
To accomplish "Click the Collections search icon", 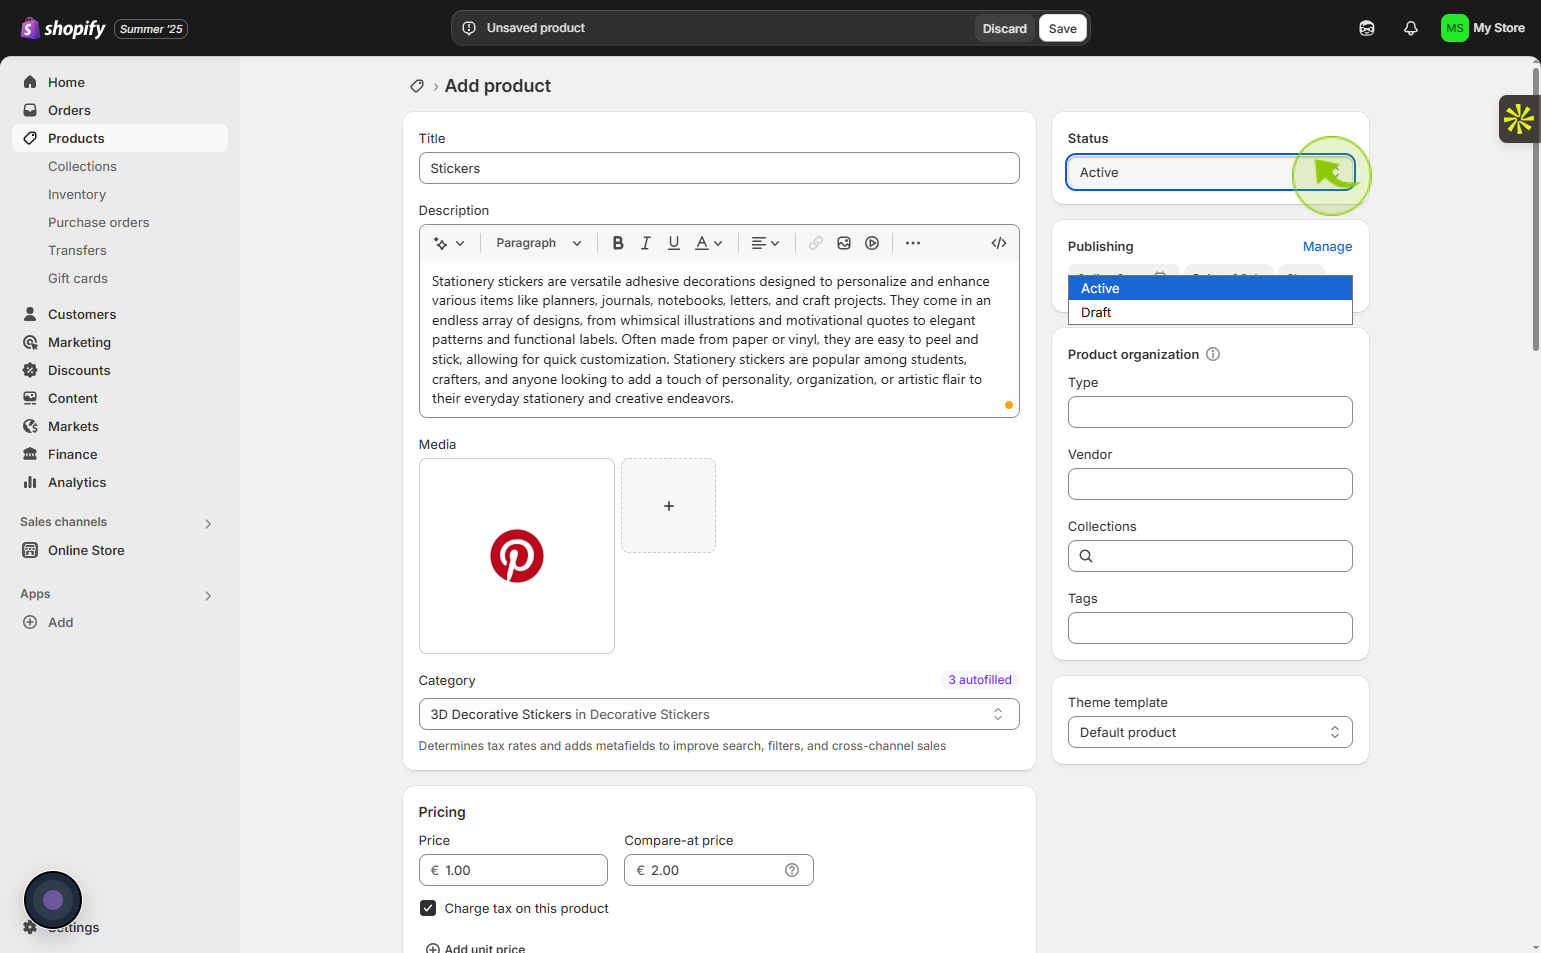I will (x=1086, y=556).
